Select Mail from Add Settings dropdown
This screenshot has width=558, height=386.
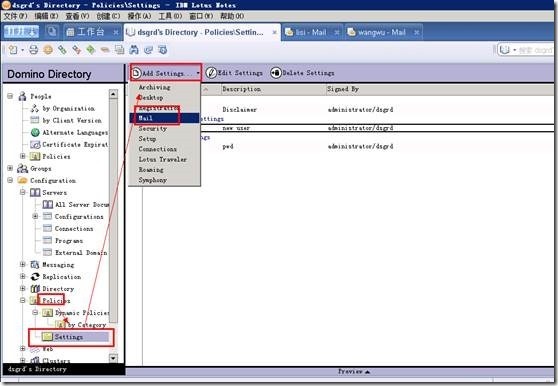(164, 118)
